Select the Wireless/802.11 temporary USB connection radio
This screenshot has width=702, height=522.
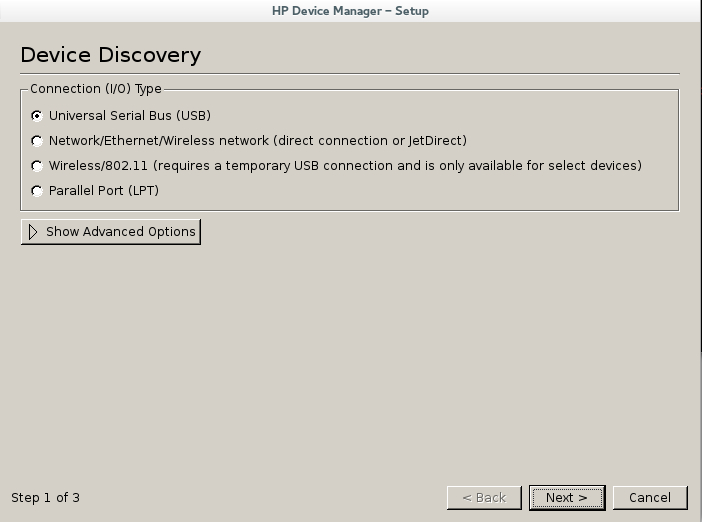tap(336, 166)
